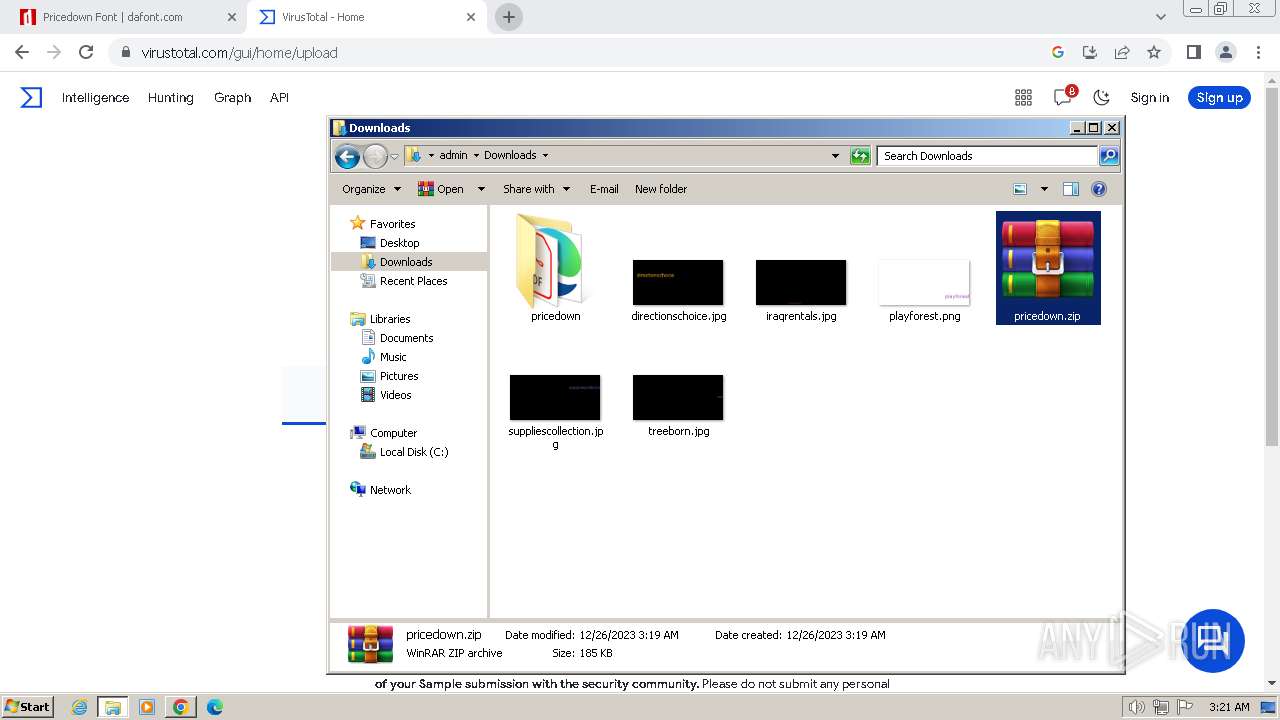Viewport: 1280px width, 720px height.
Task: Click the Windows Start button
Action: pos(27,706)
